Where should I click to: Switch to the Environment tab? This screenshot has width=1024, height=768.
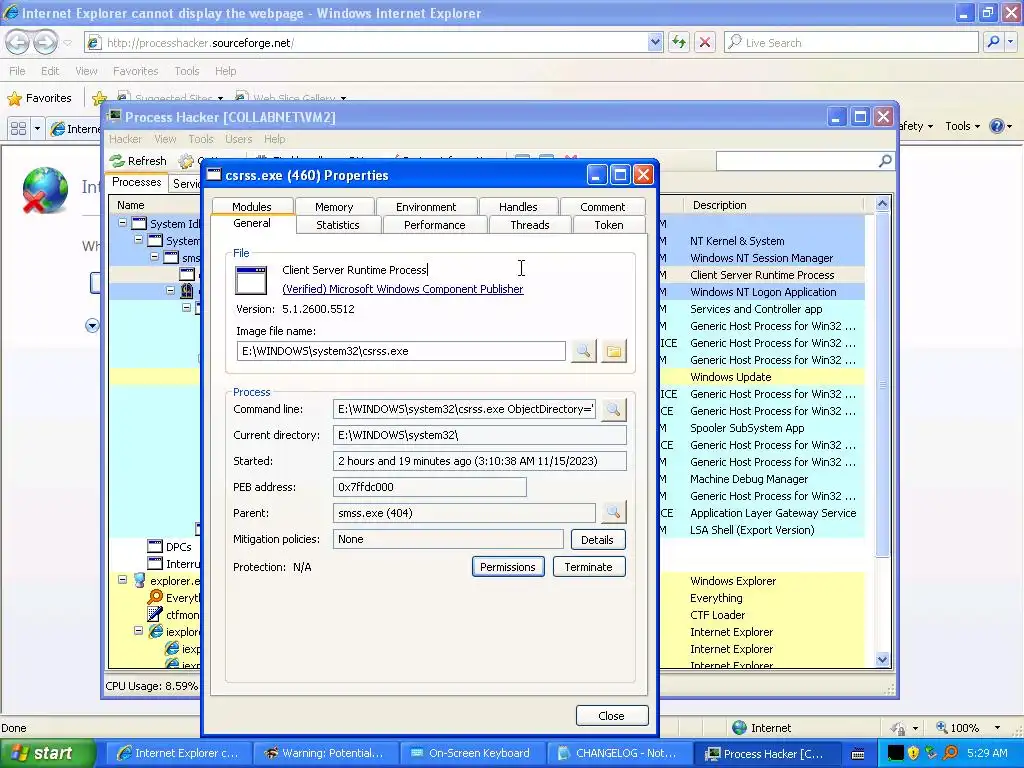pyautogui.click(x=426, y=207)
